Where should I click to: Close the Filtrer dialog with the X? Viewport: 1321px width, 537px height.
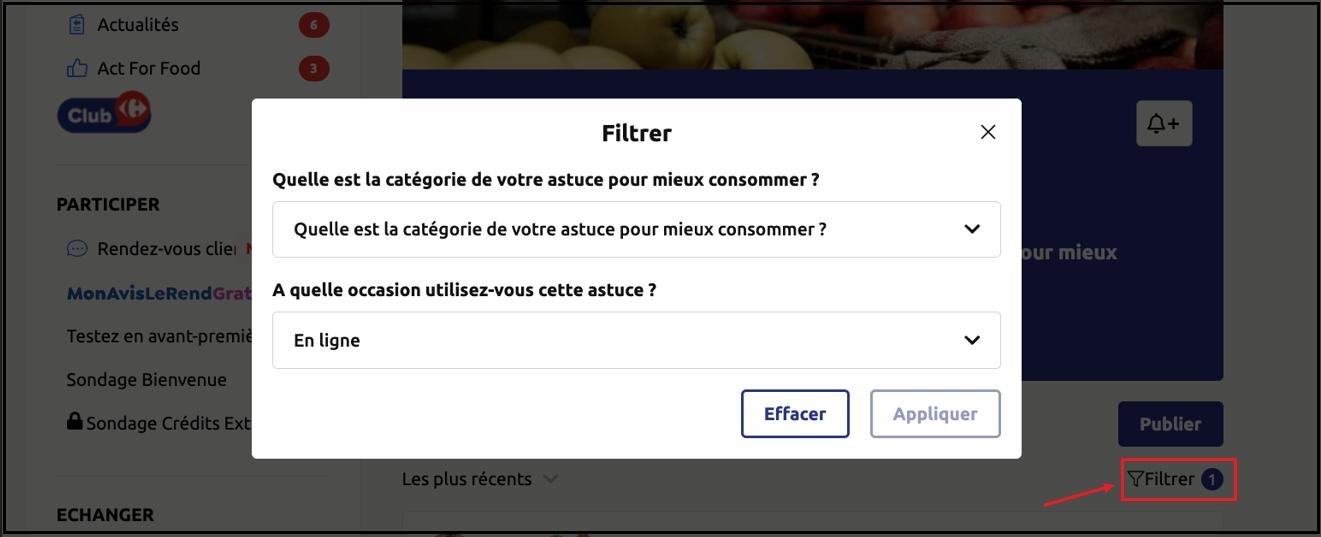(988, 132)
